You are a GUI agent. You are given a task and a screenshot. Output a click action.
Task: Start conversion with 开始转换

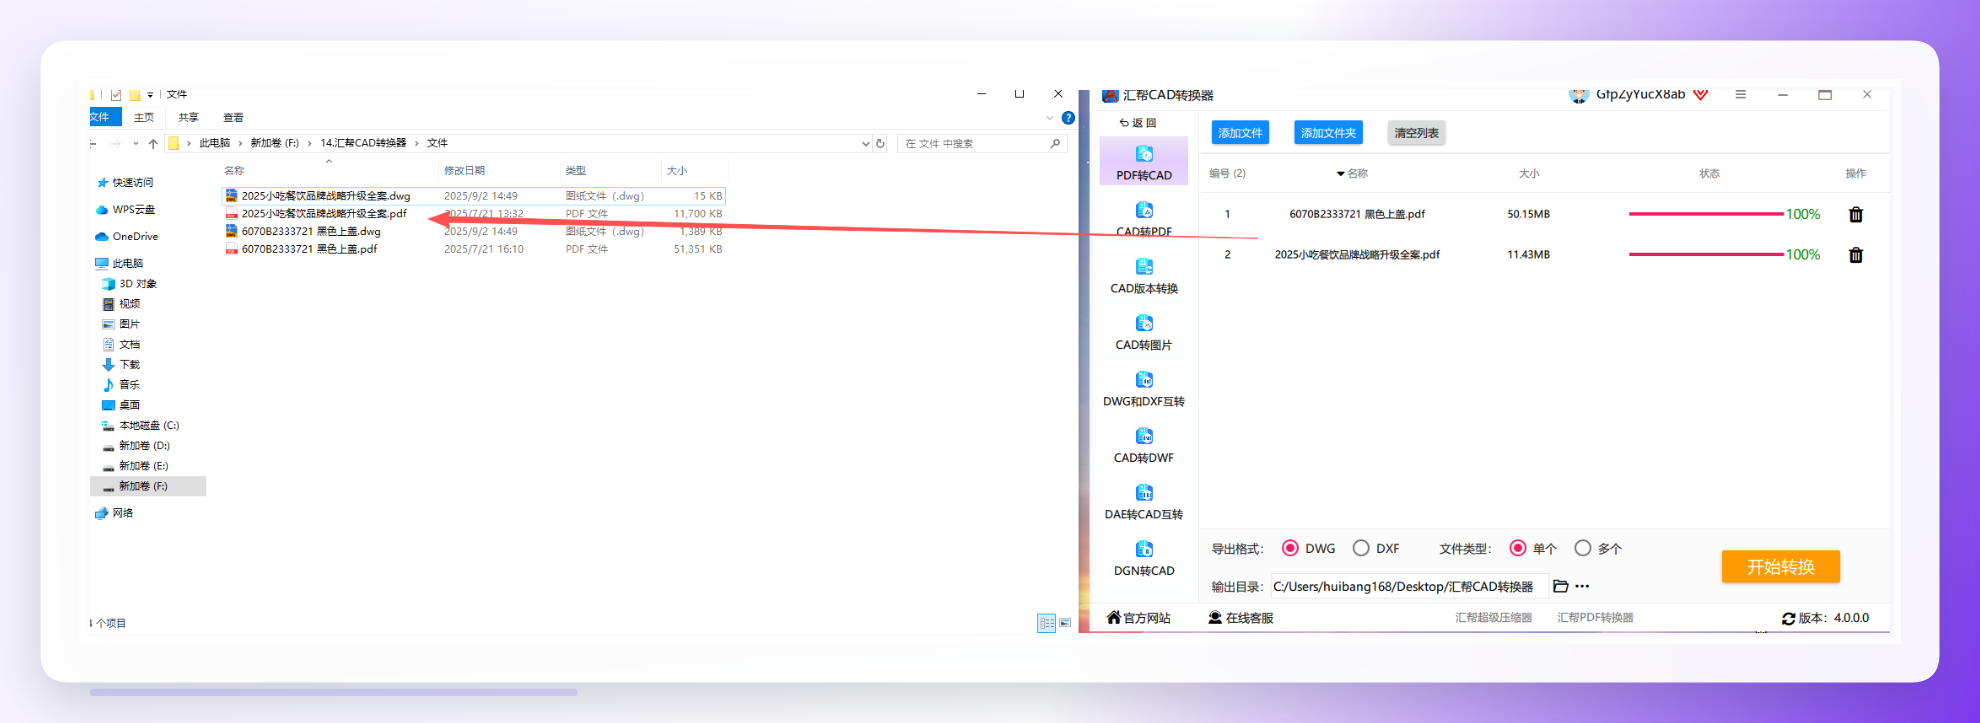(x=1780, y=567)
